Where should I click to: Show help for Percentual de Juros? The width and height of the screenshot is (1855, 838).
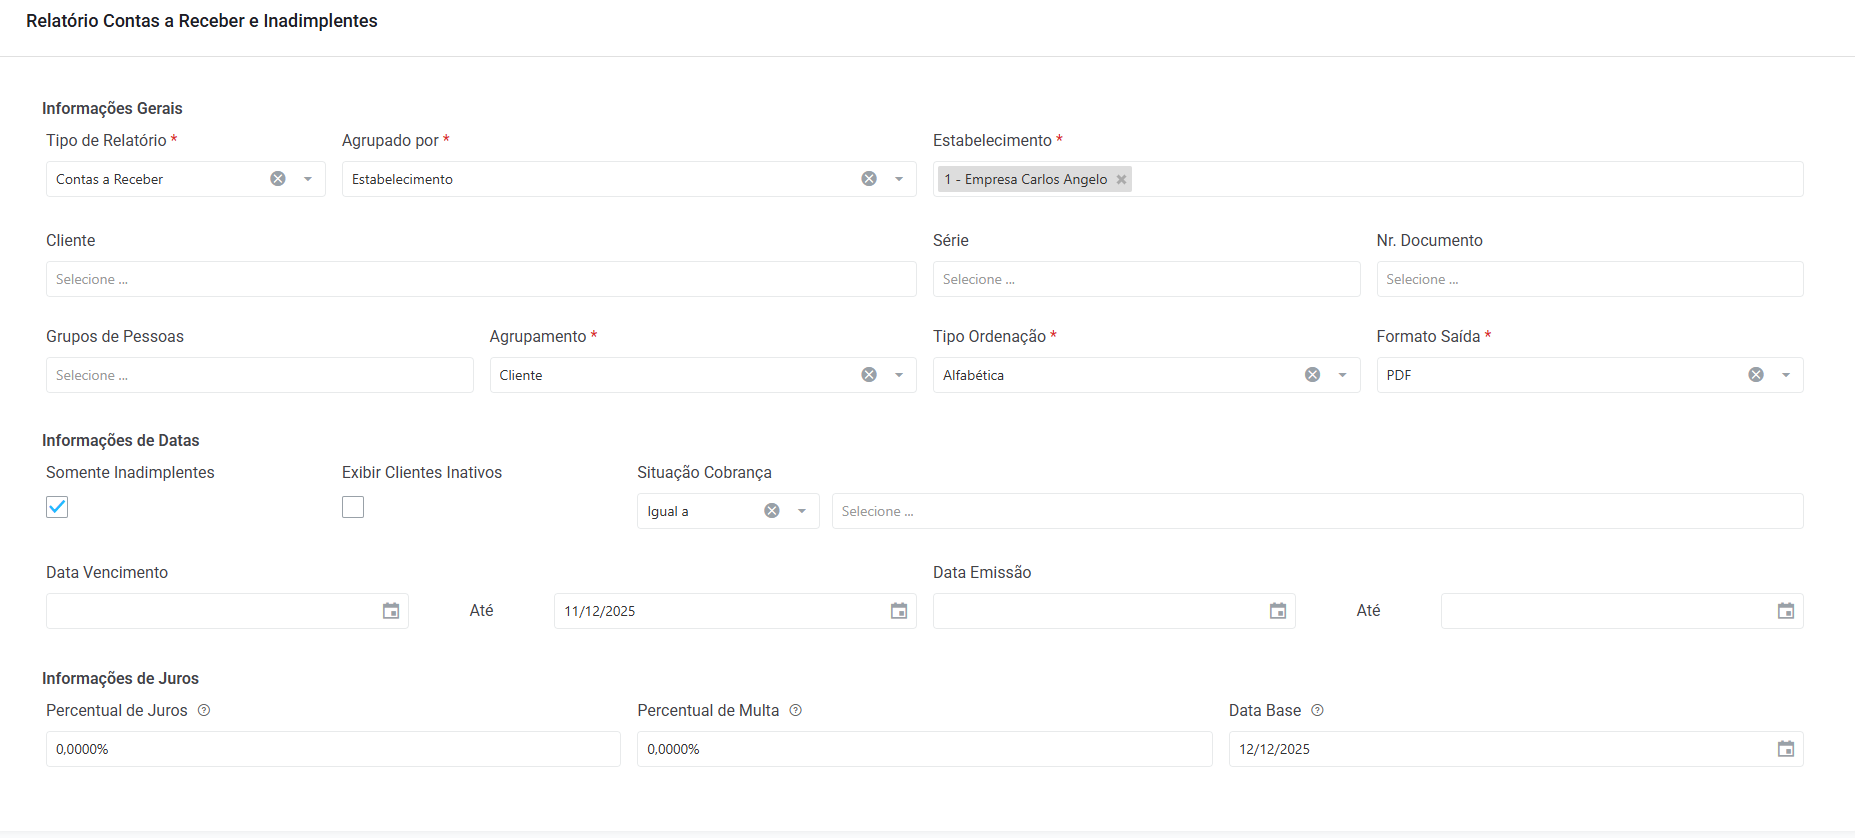point(204,710)
